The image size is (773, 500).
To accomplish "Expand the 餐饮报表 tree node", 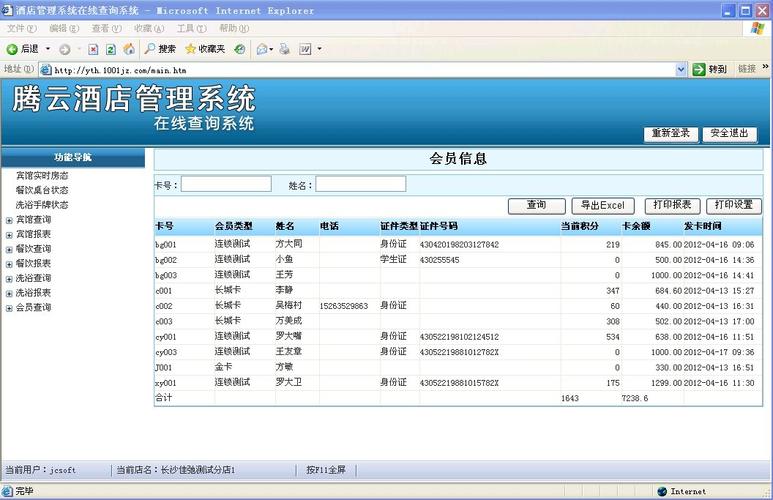I will pyautogui.click(x=9, y=264).
